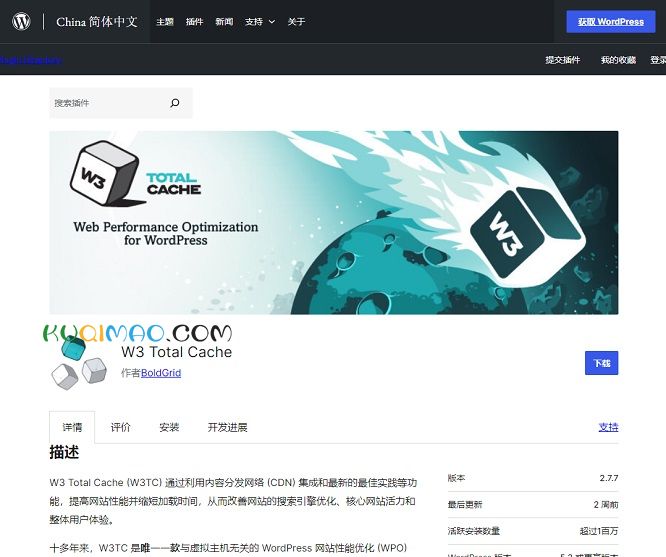The image size is (666, 557).
Task: Open 提交插件 link
Action: click(x=562, y=60)
